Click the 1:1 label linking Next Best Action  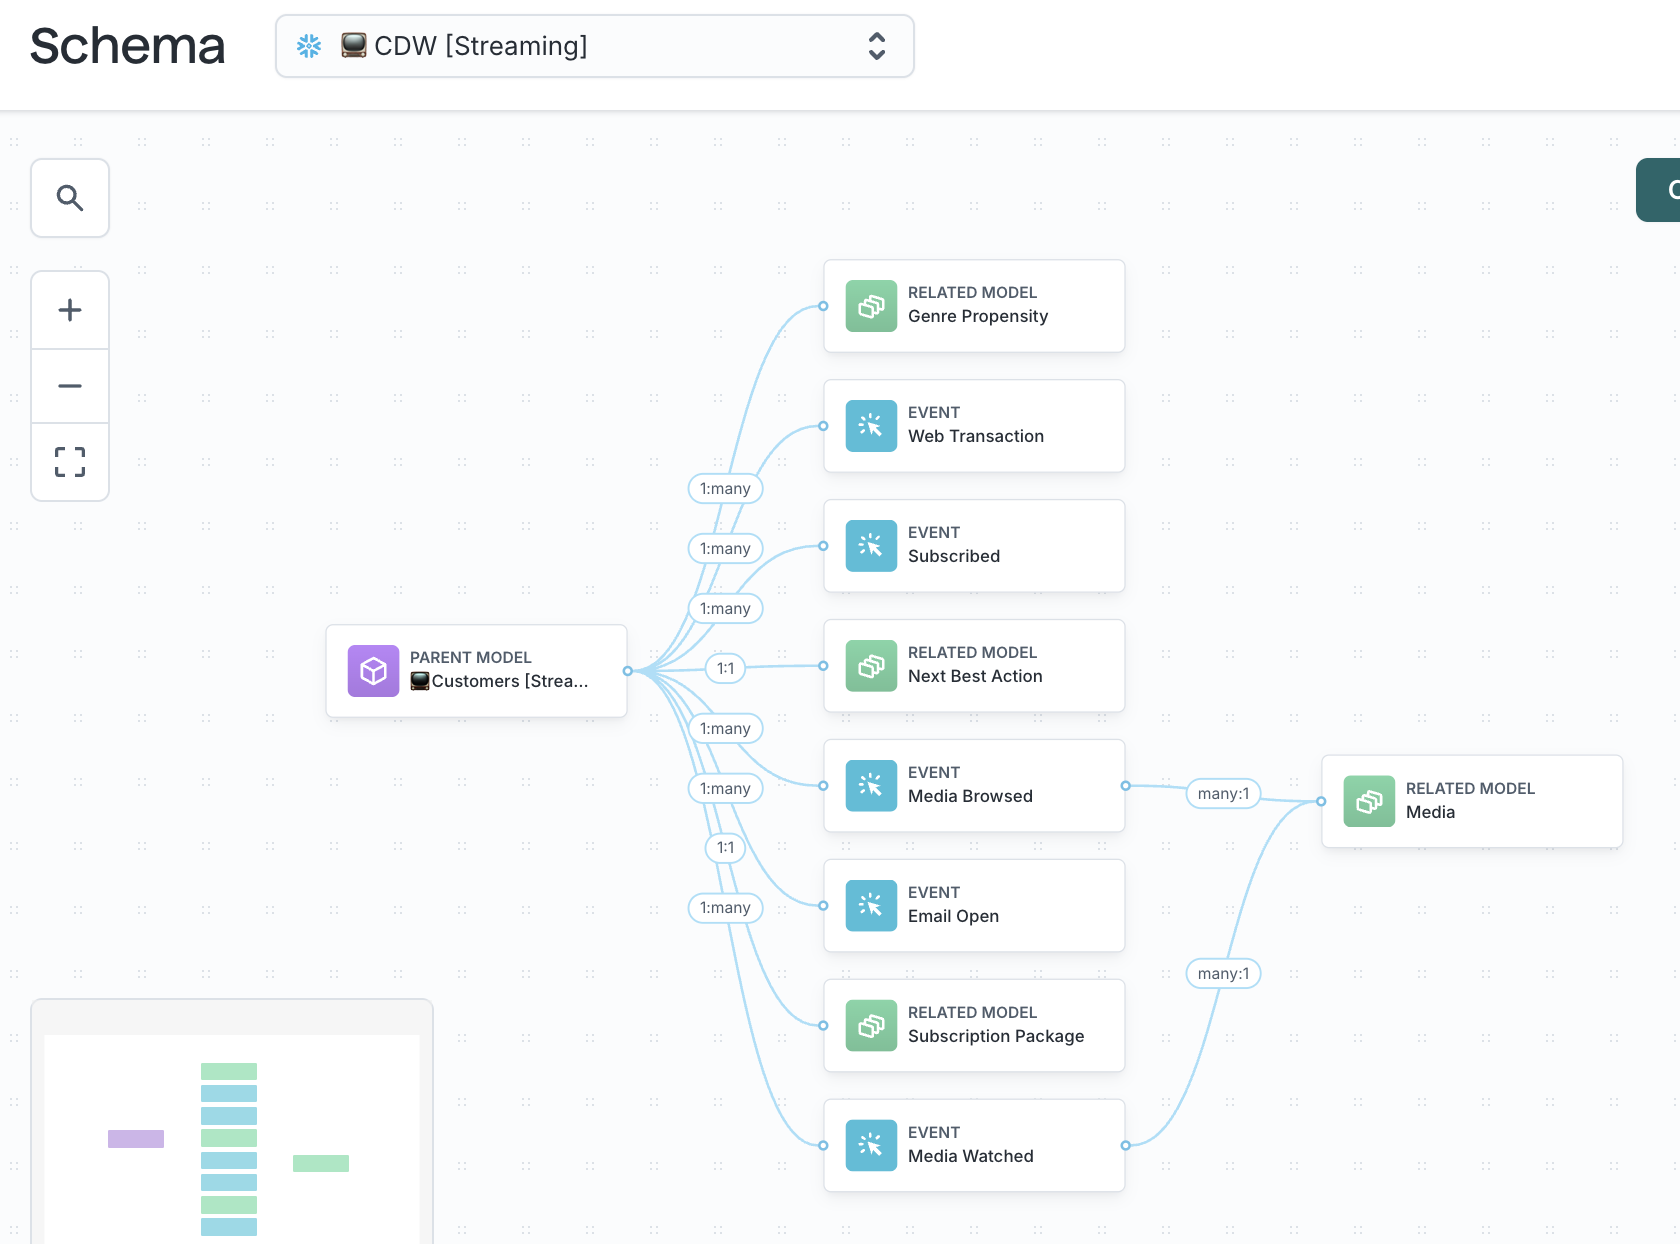tap(725, 668)
